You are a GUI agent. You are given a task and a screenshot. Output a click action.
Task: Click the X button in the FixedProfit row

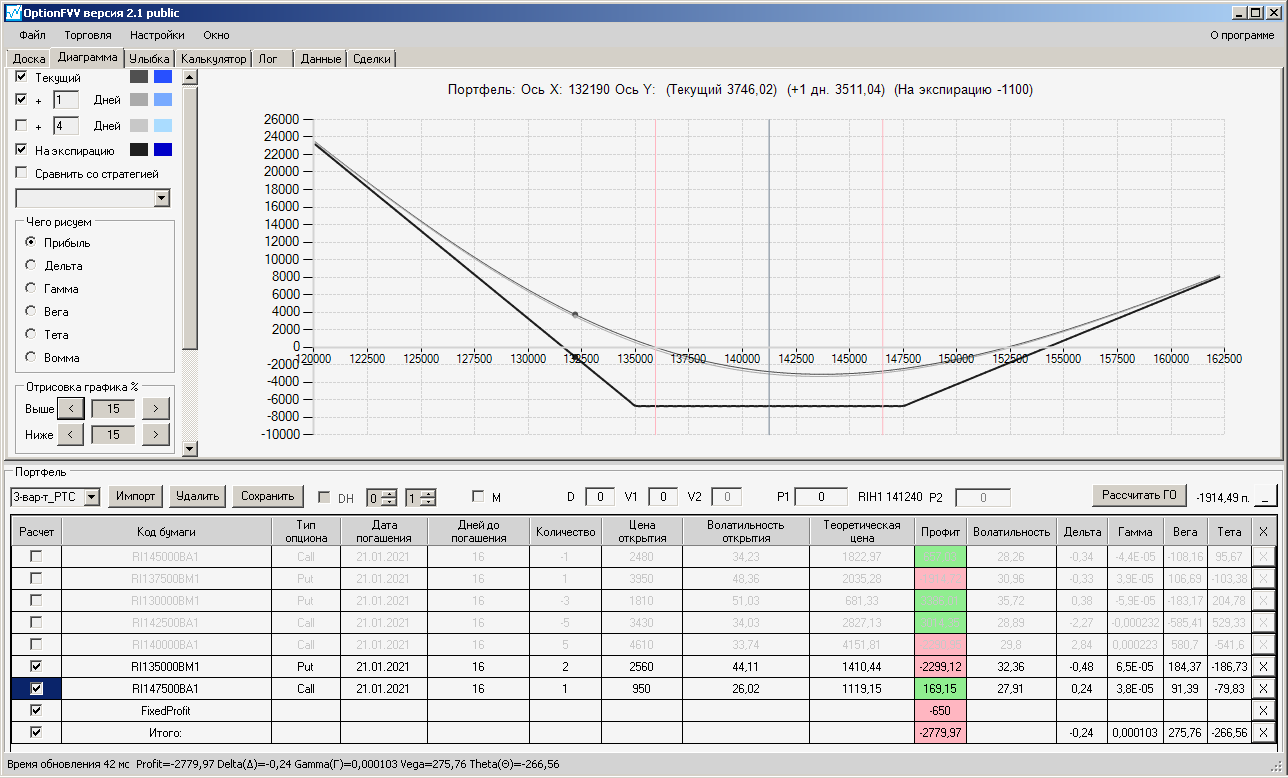pos(1263,710)
